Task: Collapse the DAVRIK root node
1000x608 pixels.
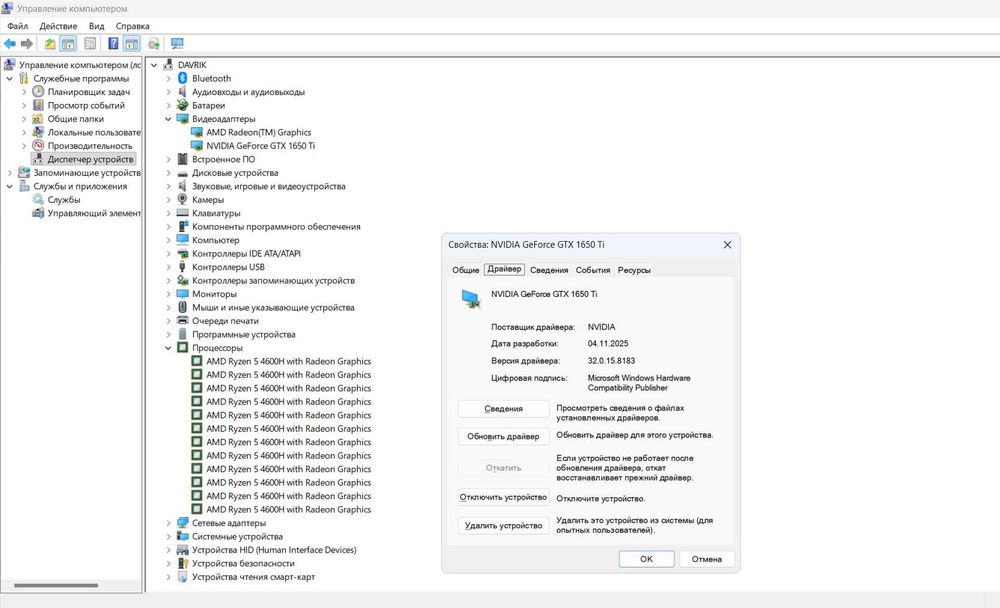Action: (x=154, y=65)
